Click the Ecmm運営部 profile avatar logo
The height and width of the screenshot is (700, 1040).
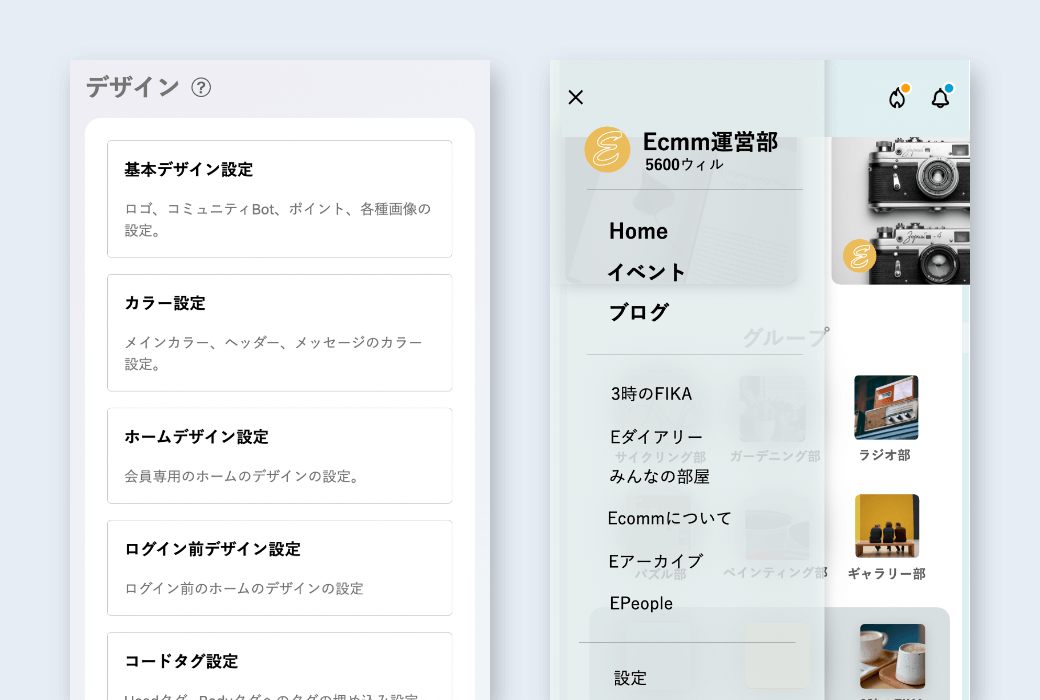(x=607, y=150)
